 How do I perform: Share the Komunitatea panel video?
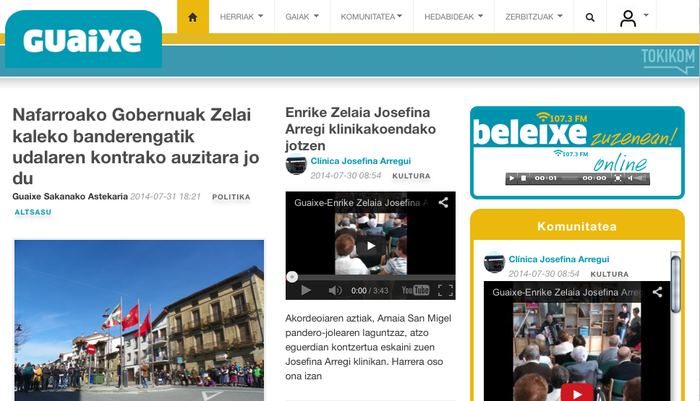(x=657, y=292)
